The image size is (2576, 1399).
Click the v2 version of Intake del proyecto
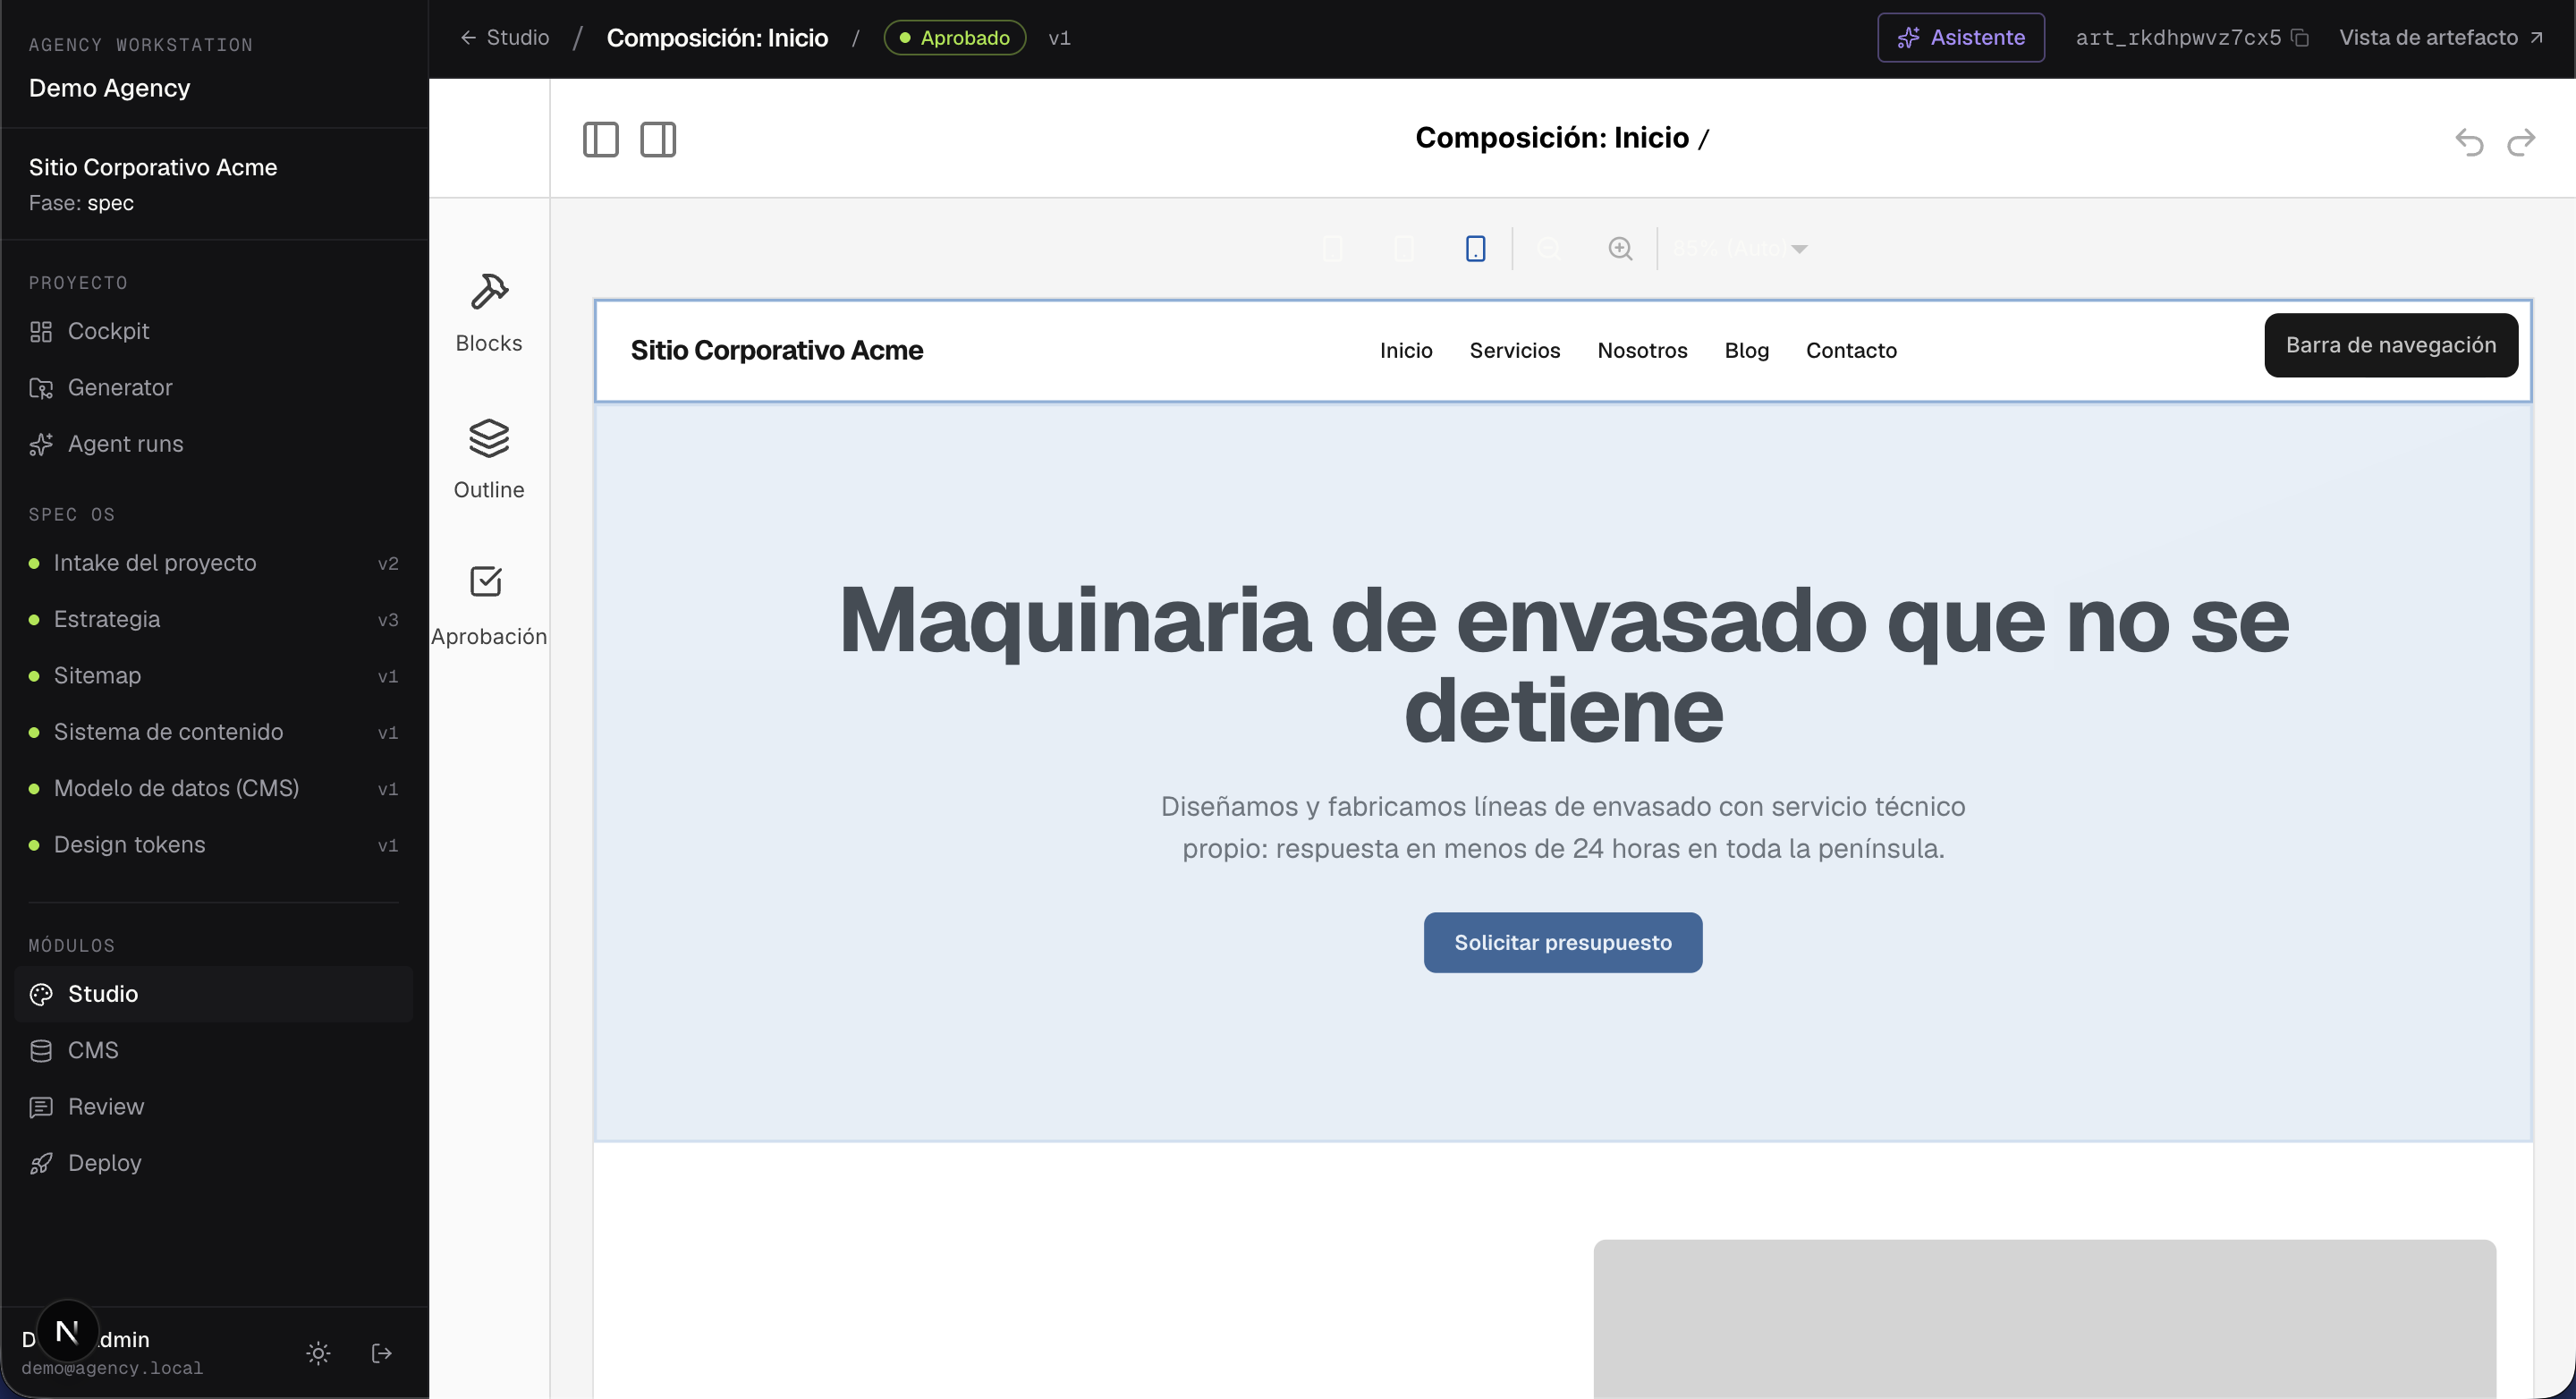[x=388, y=564]
